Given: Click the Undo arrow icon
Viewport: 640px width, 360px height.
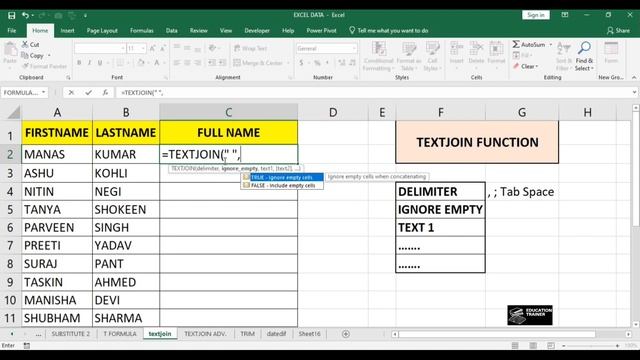Looking at the screenshot, I should 25,16.
